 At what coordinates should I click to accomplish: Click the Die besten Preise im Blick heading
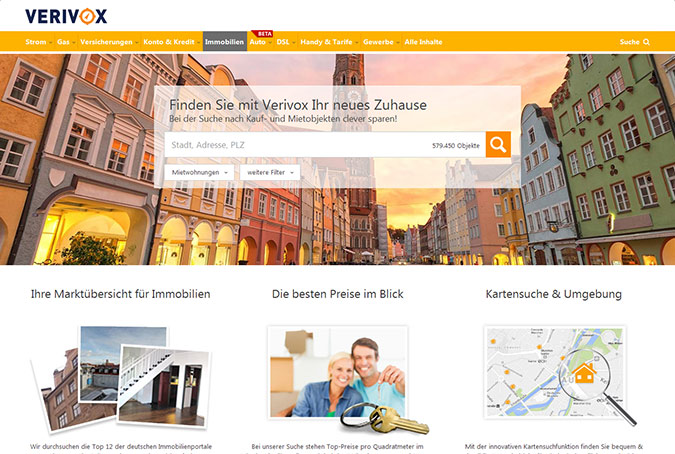[338, 294]
